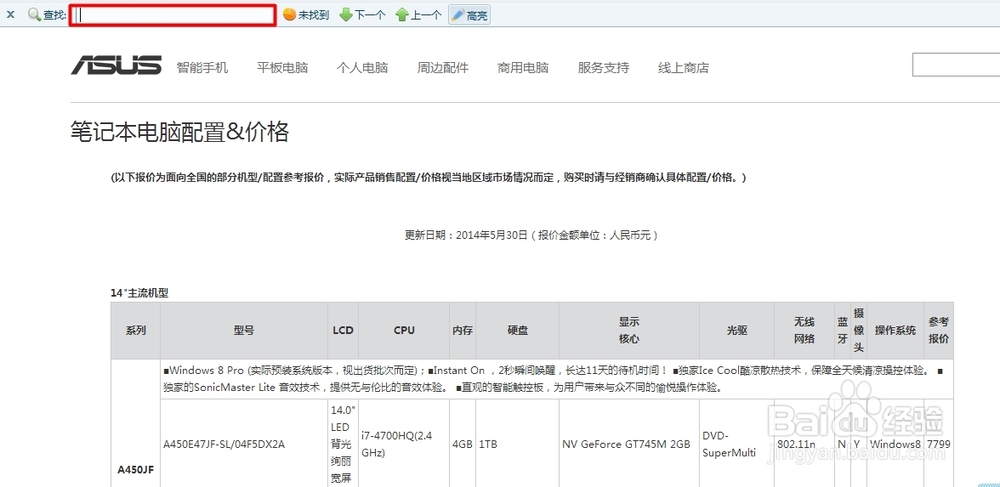Click the 7799 price cell
Image resolution: width=1000 pixels, height=487 pixels.
pyautogui.click(x=939, y=444)
